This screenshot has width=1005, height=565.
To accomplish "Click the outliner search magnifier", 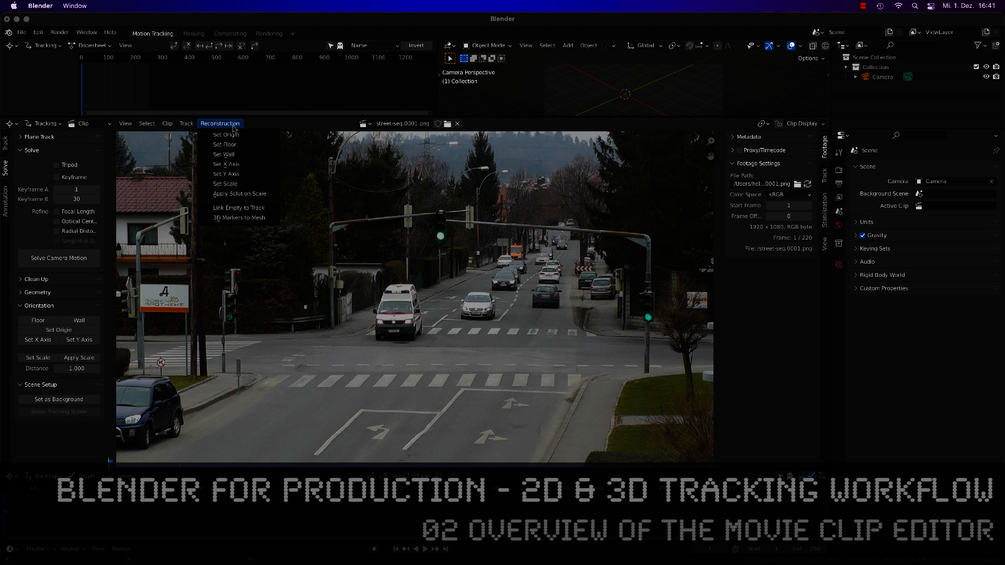I will click(x=890, y=45).
